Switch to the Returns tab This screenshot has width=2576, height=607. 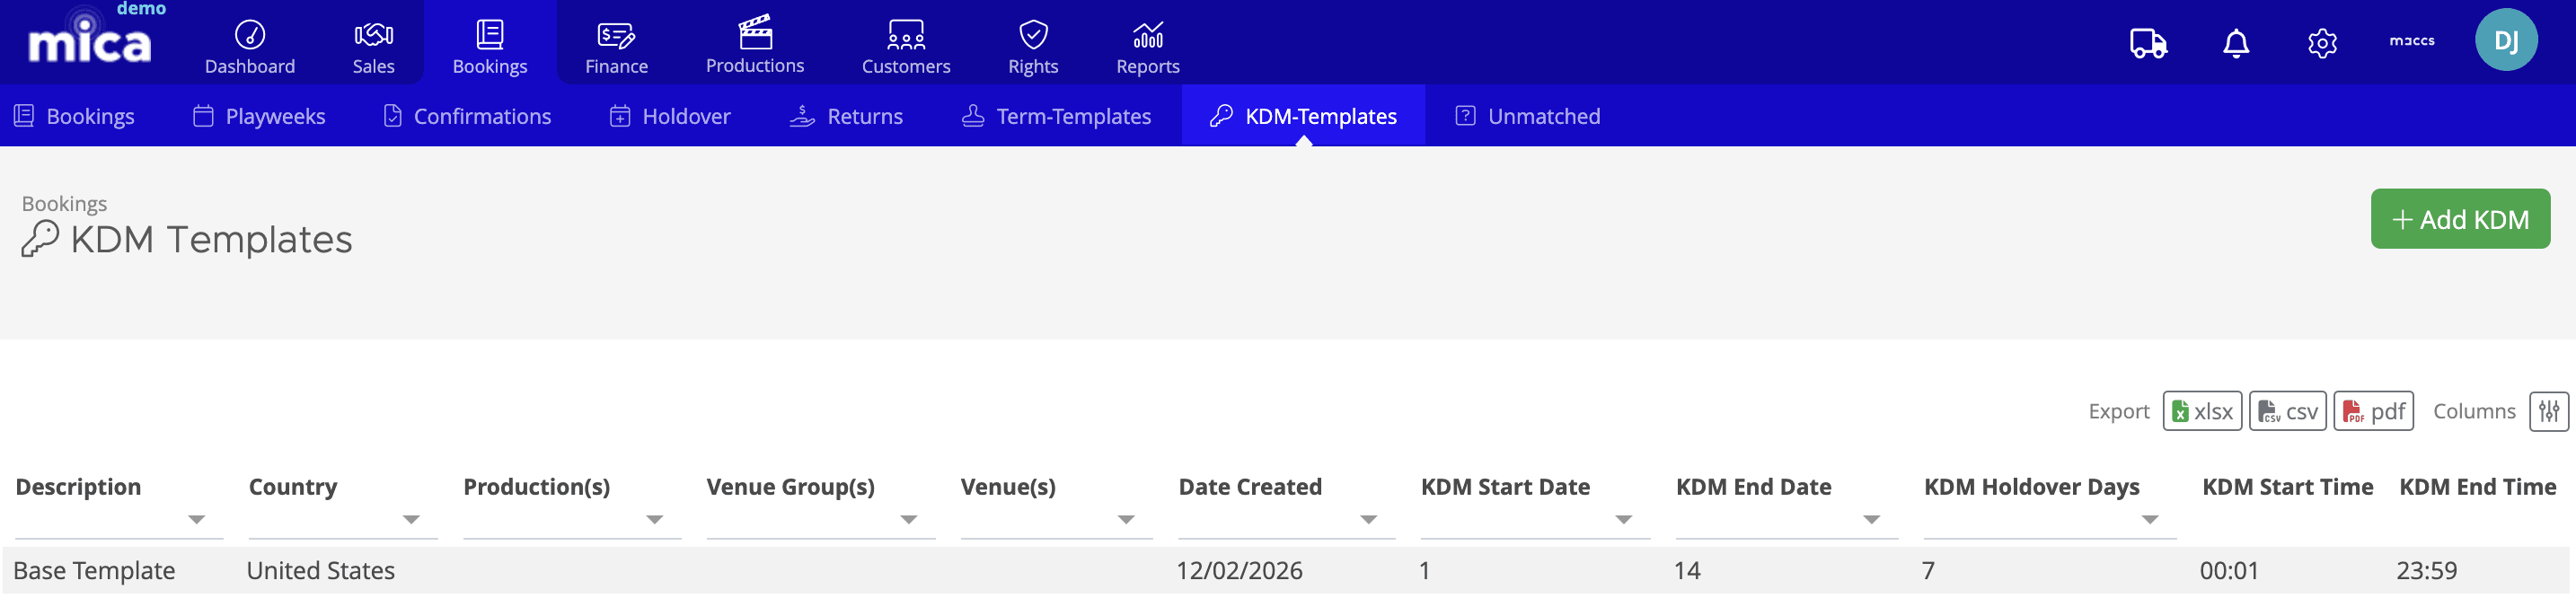pyautogui.click(x=846, y=116)
